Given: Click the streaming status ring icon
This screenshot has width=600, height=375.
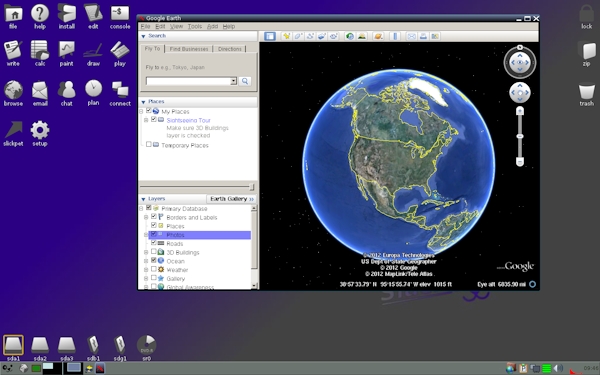Looking at the screenshot, I should click(532, 284).
